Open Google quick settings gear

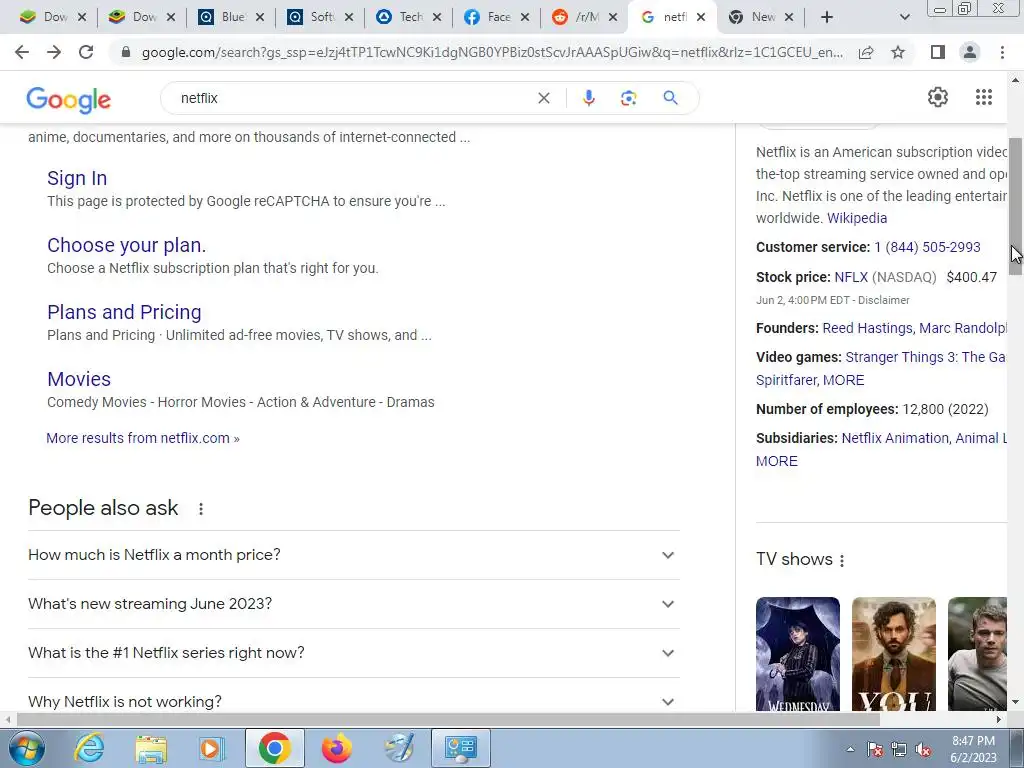pyautogui.click(x=938, y=97)
